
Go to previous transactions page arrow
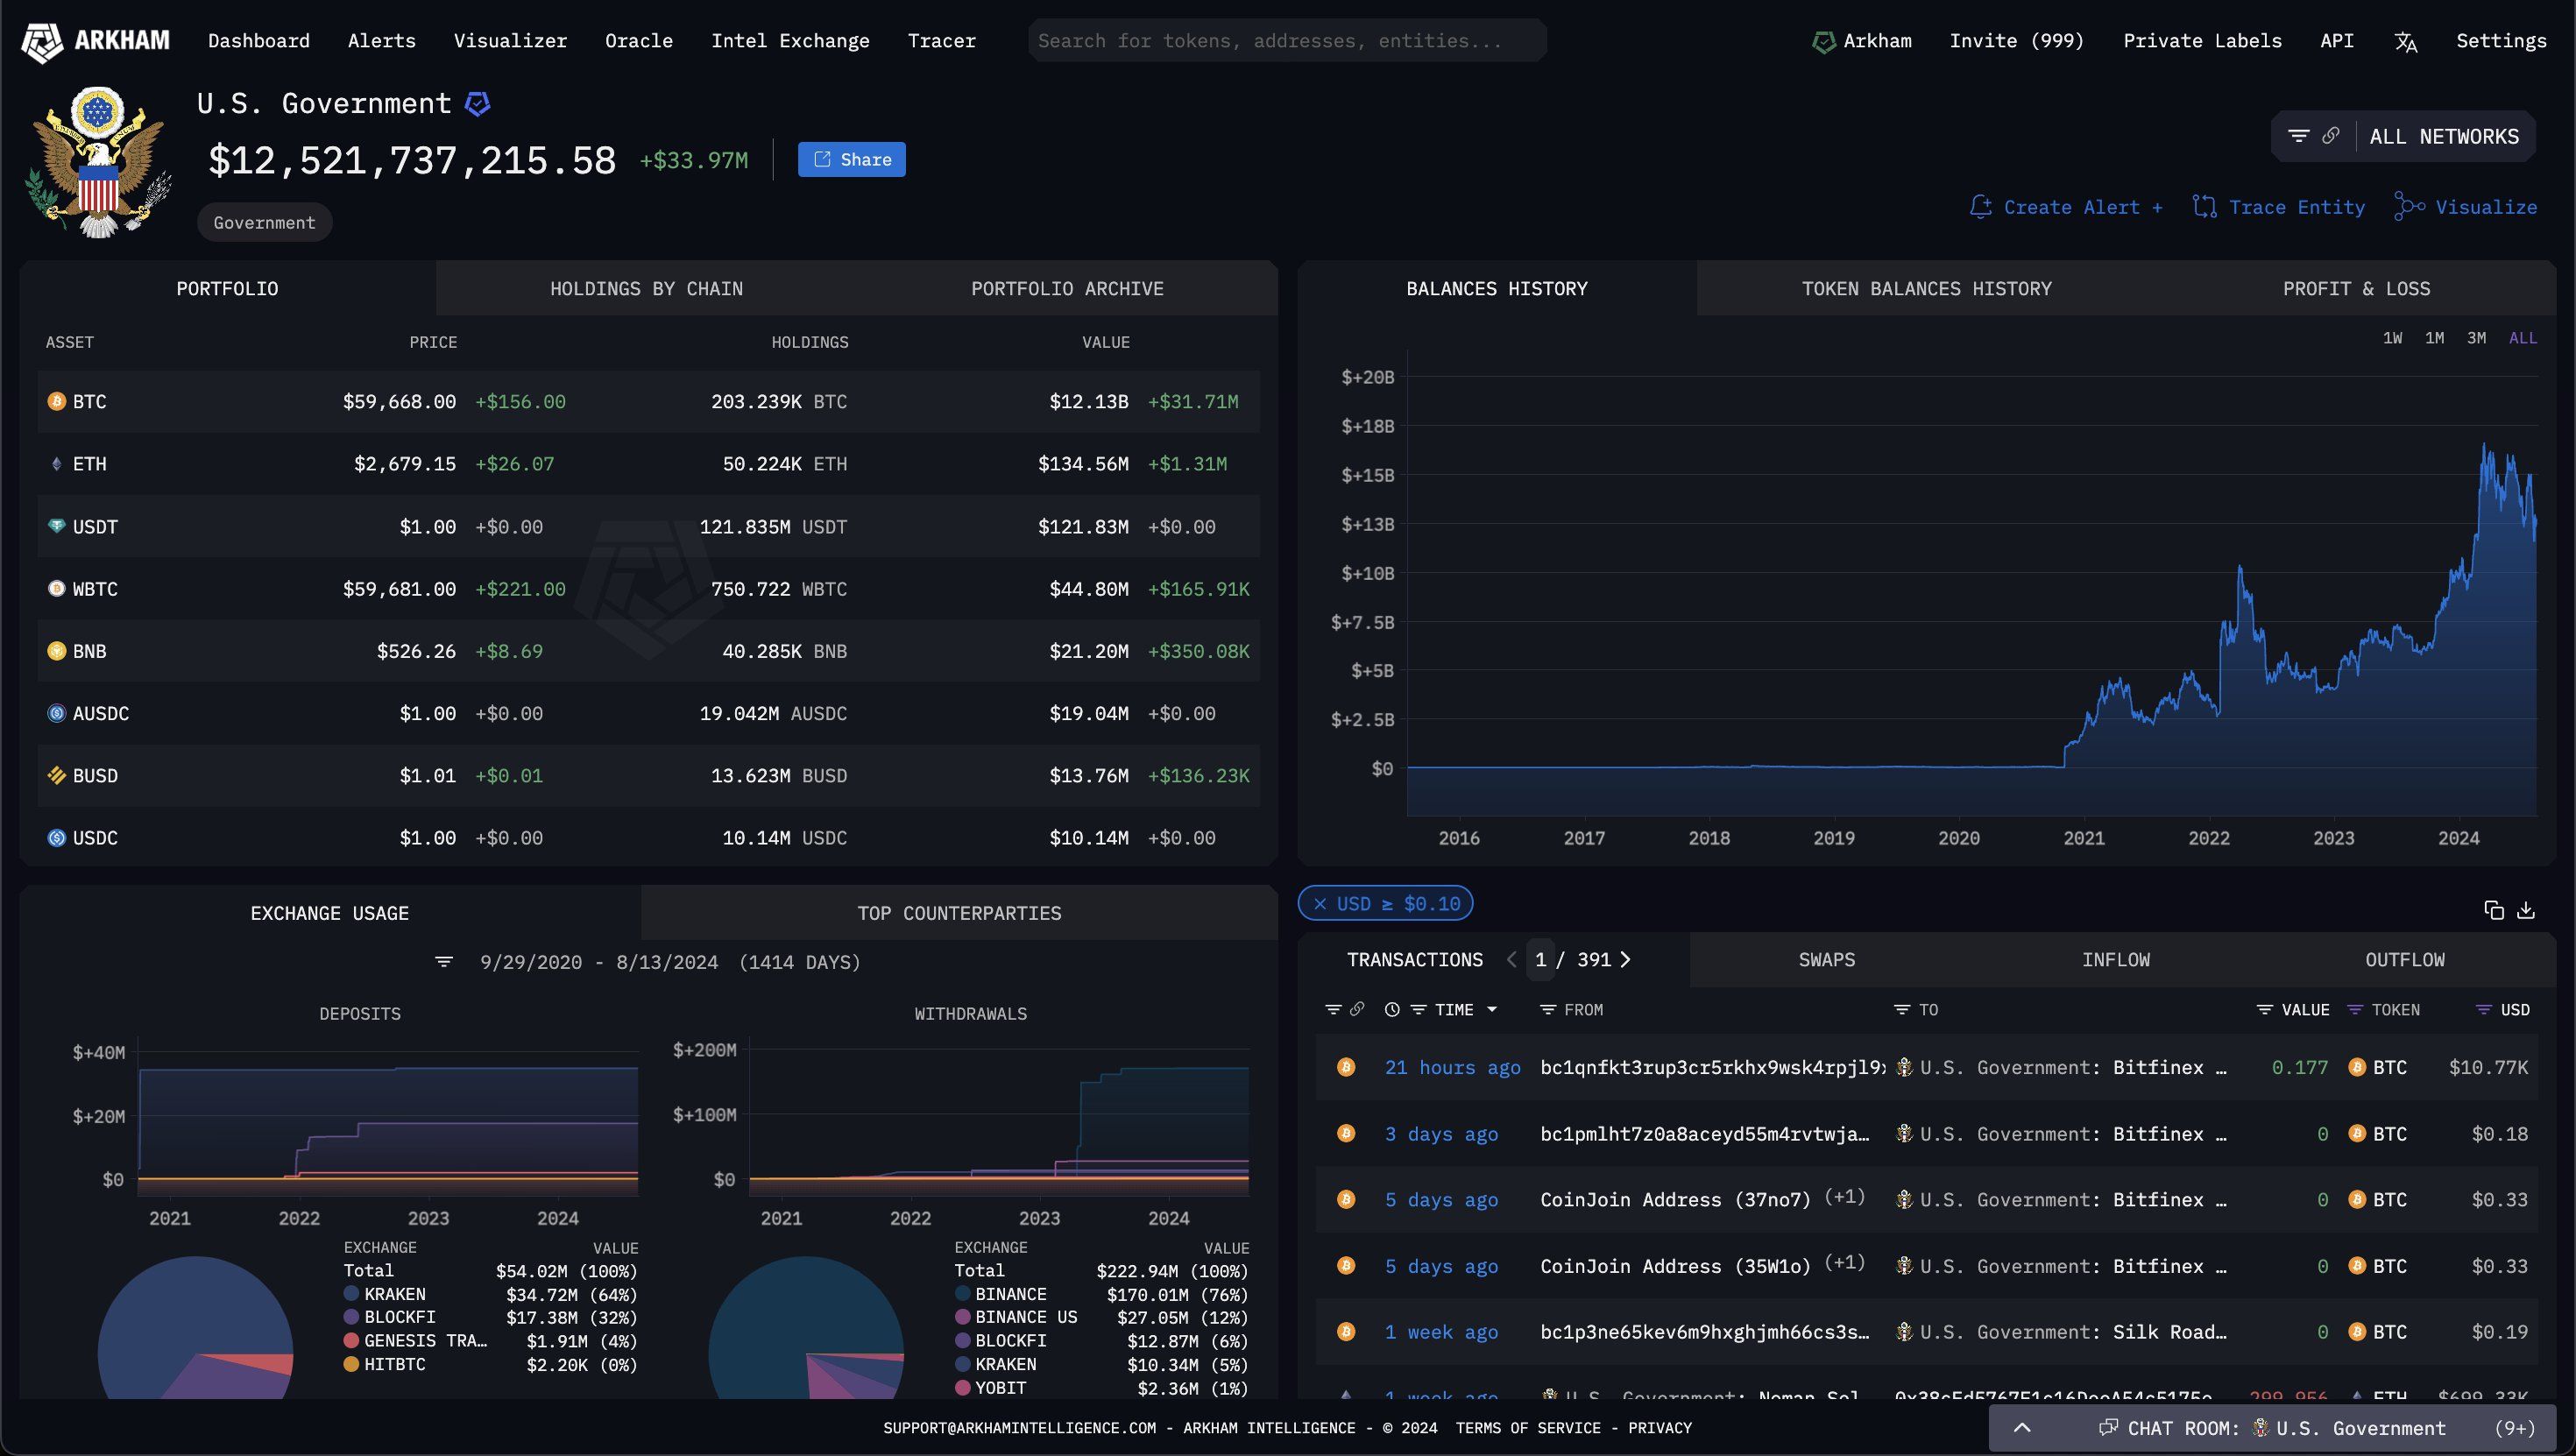(1512, 960)
